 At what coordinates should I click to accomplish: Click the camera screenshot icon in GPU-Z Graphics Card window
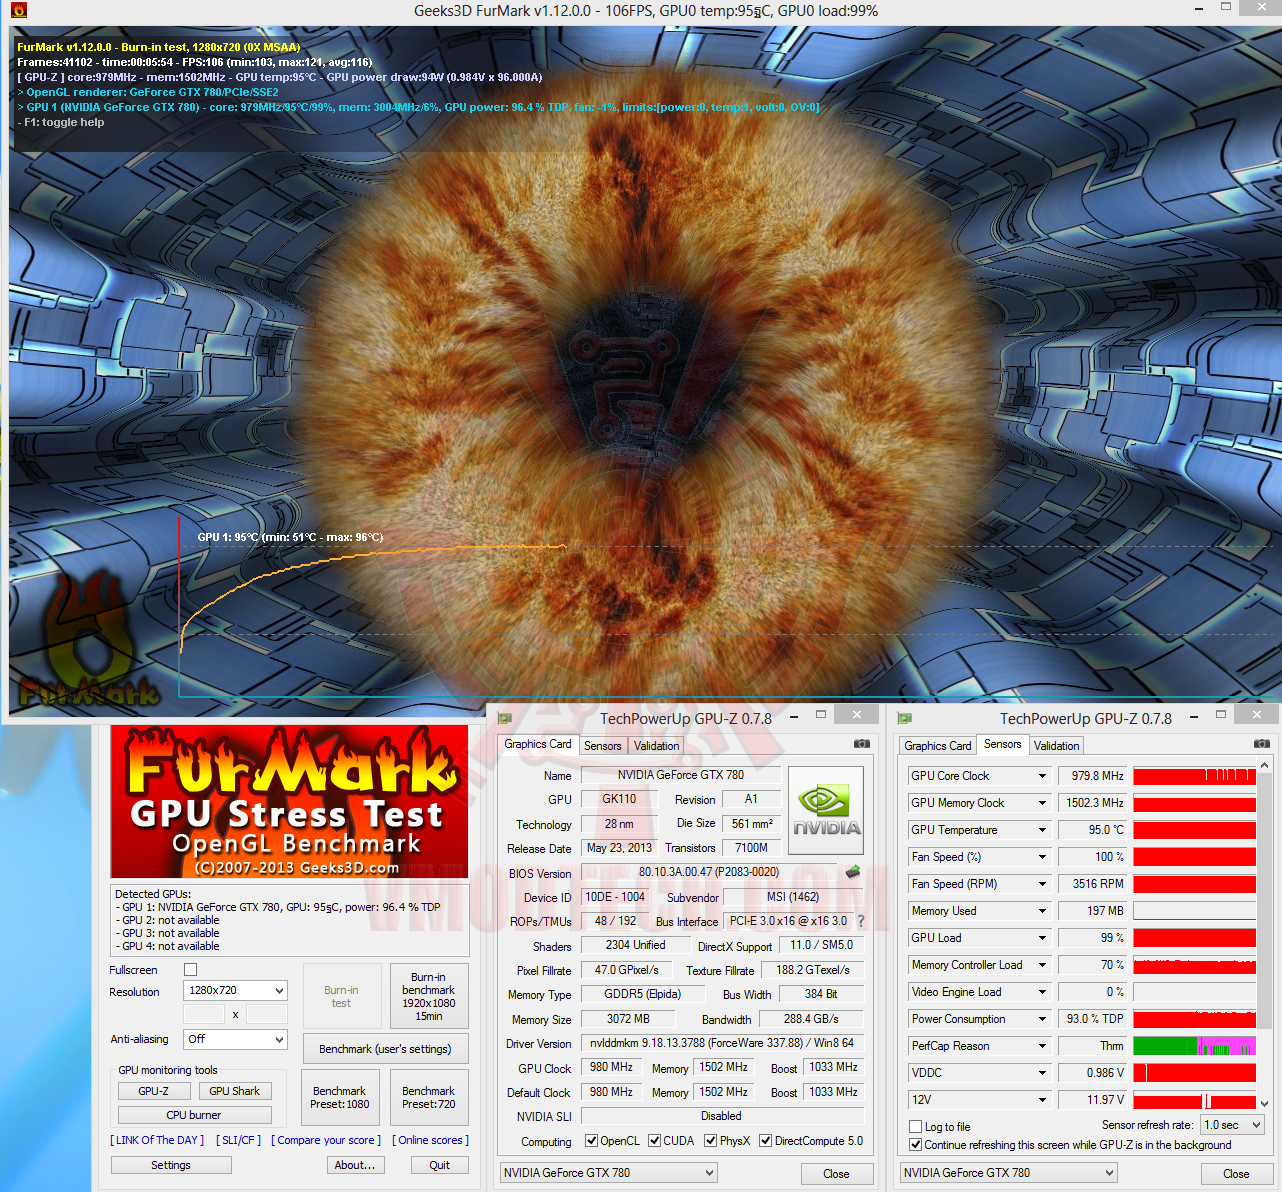click(x=862, y=744)
